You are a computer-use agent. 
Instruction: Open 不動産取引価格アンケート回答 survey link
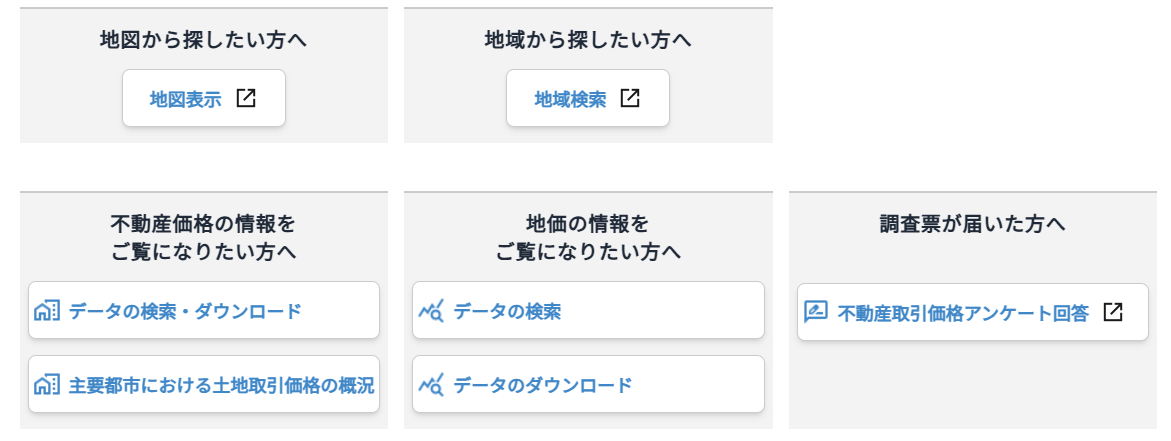click(962, 312)
